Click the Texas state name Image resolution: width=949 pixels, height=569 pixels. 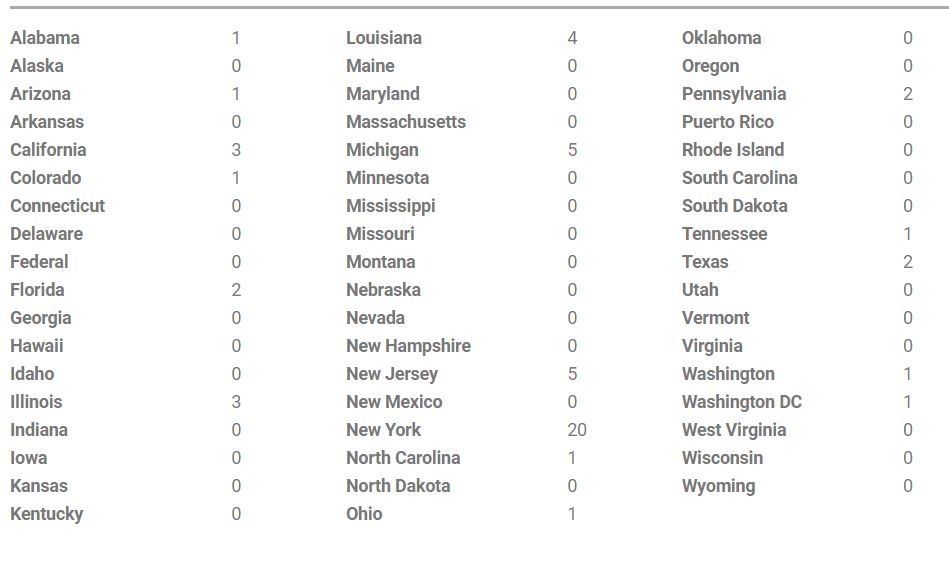[x=704, y=261]
